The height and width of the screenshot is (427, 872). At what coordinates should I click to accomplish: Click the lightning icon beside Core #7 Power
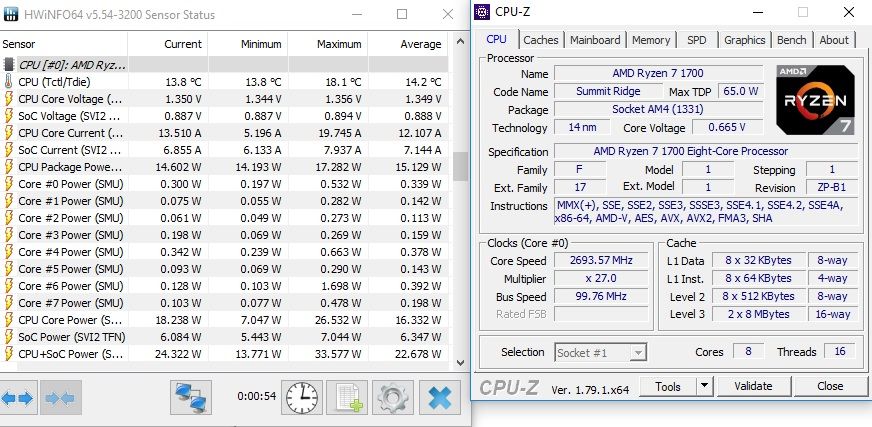tap(8, 302)
